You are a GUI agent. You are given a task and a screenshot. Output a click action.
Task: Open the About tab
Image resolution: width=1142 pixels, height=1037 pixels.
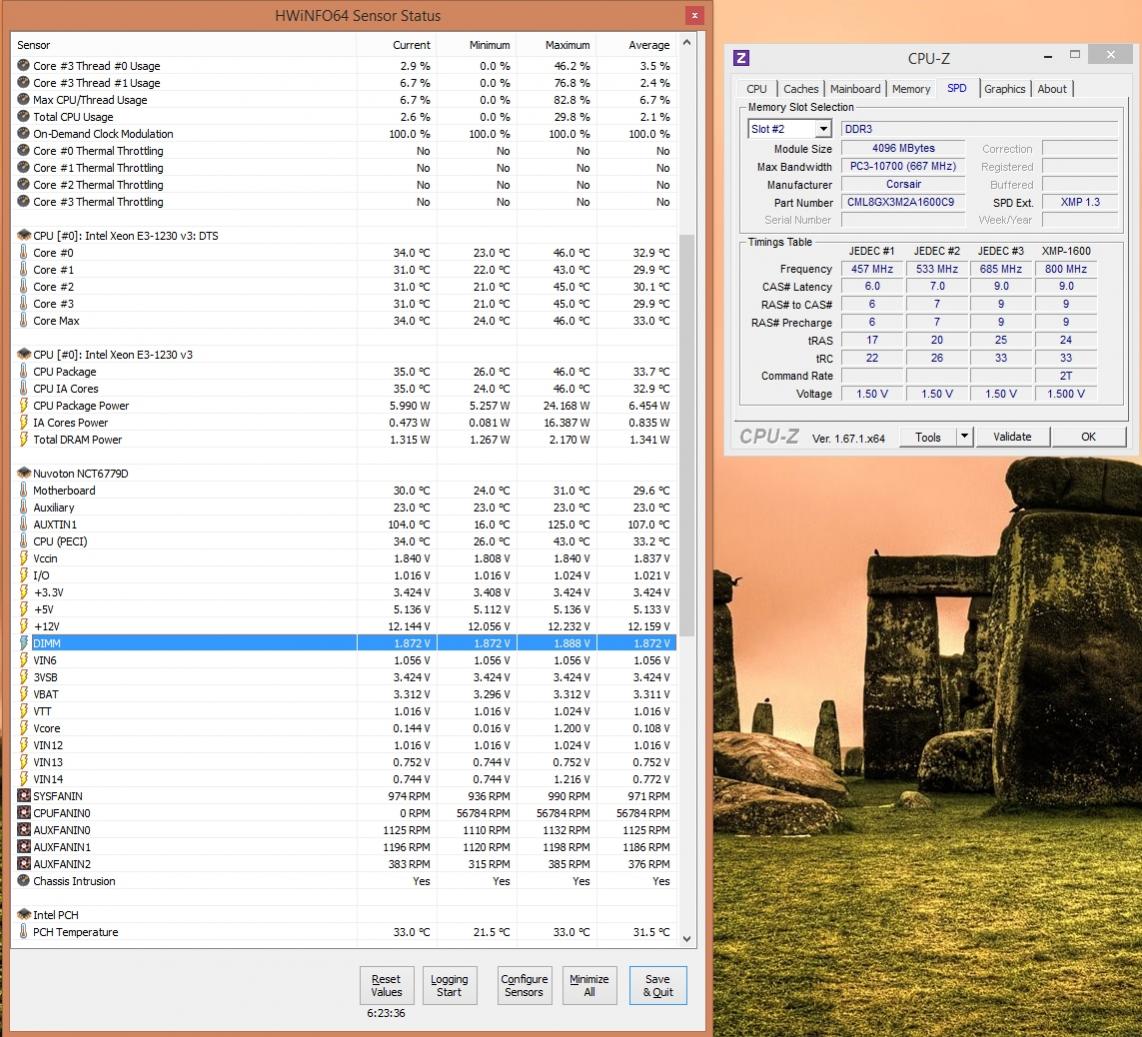(x=1052, y=89)
